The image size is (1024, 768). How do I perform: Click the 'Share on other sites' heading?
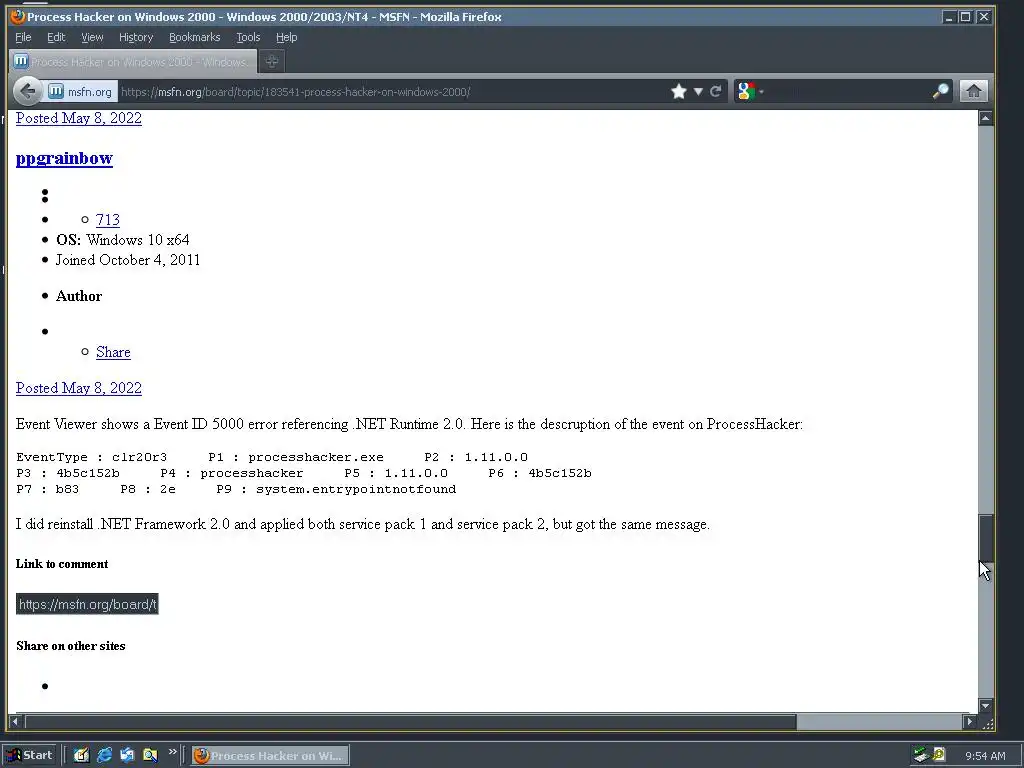[x=71, y=646]
